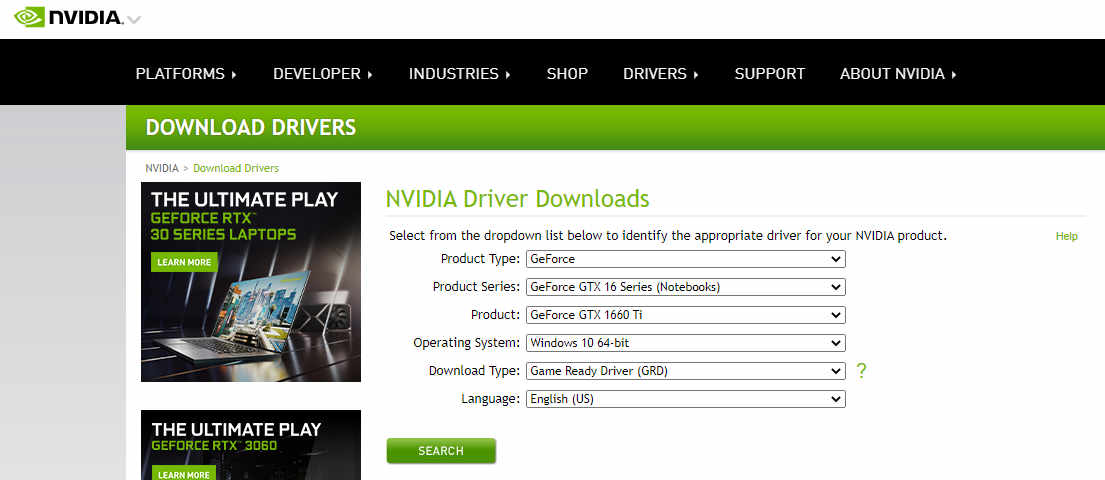The width and height of the screenshot is (1105, 480).
Task: Click the chevron next to NVIDIA logo
Action: 134,19
